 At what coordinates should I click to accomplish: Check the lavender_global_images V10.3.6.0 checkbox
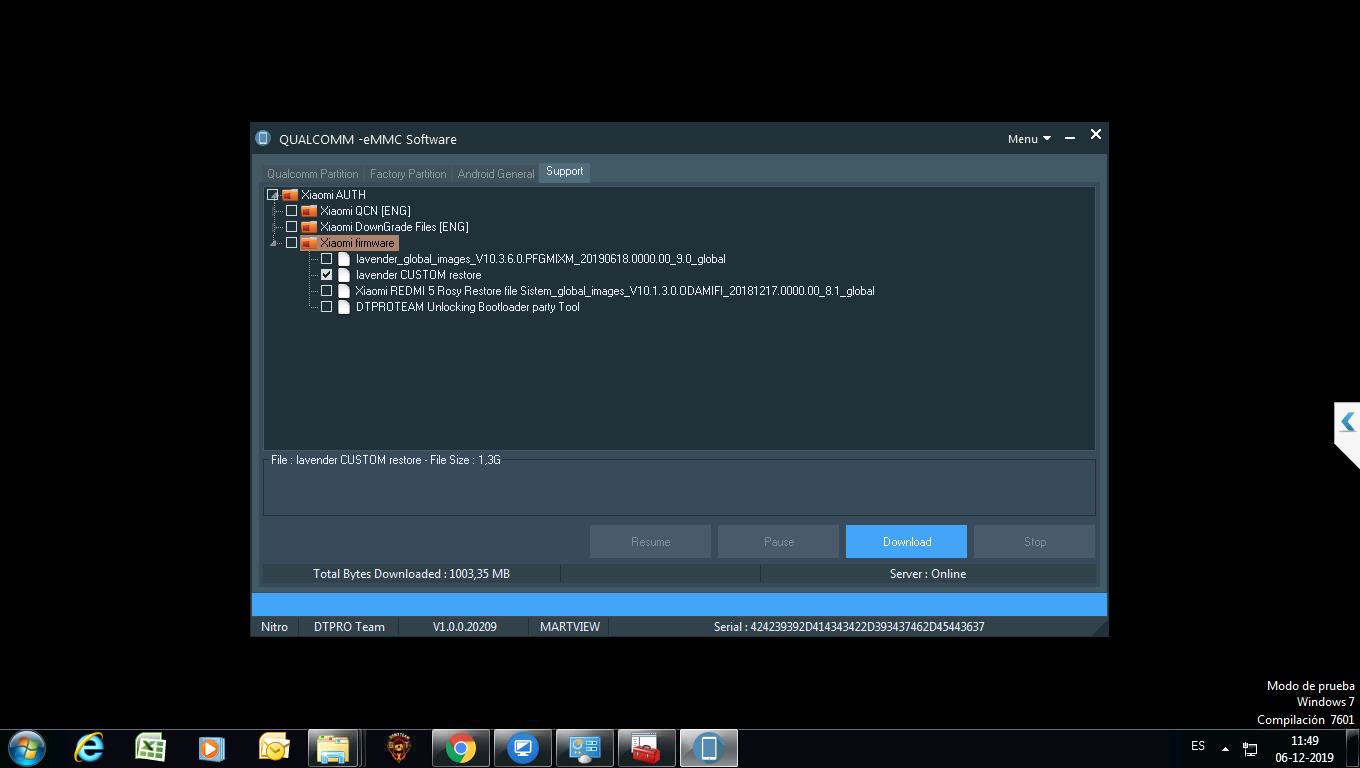326,259
